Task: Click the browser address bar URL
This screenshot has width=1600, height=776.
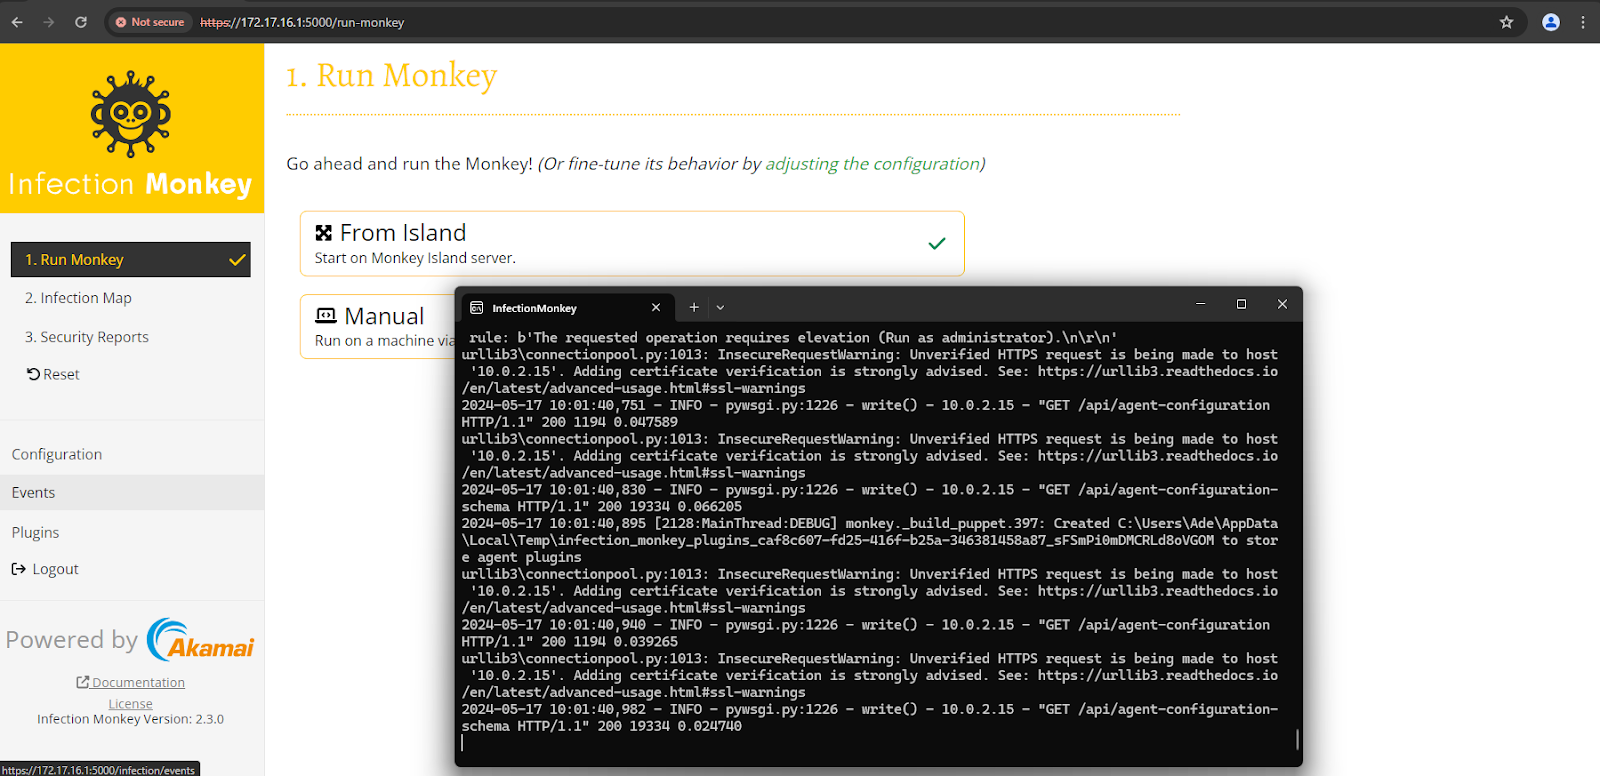Action: pos(302,22)
